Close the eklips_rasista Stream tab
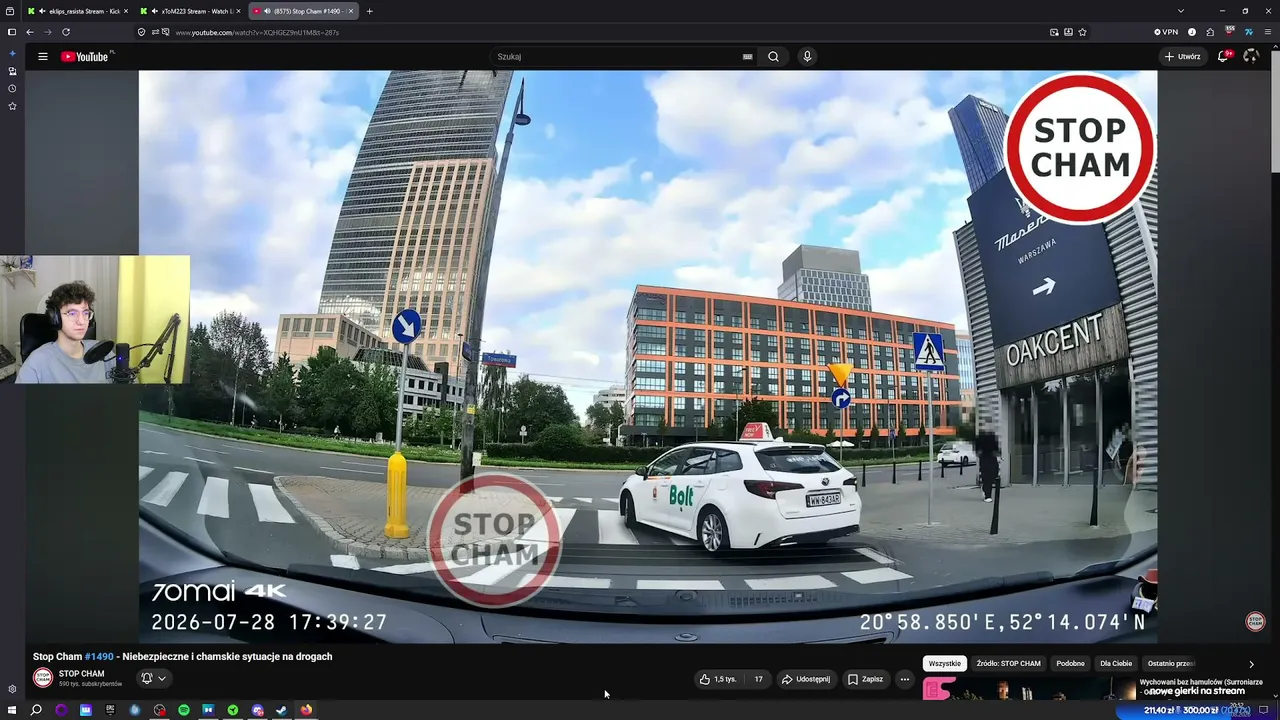 coord(126,11)
